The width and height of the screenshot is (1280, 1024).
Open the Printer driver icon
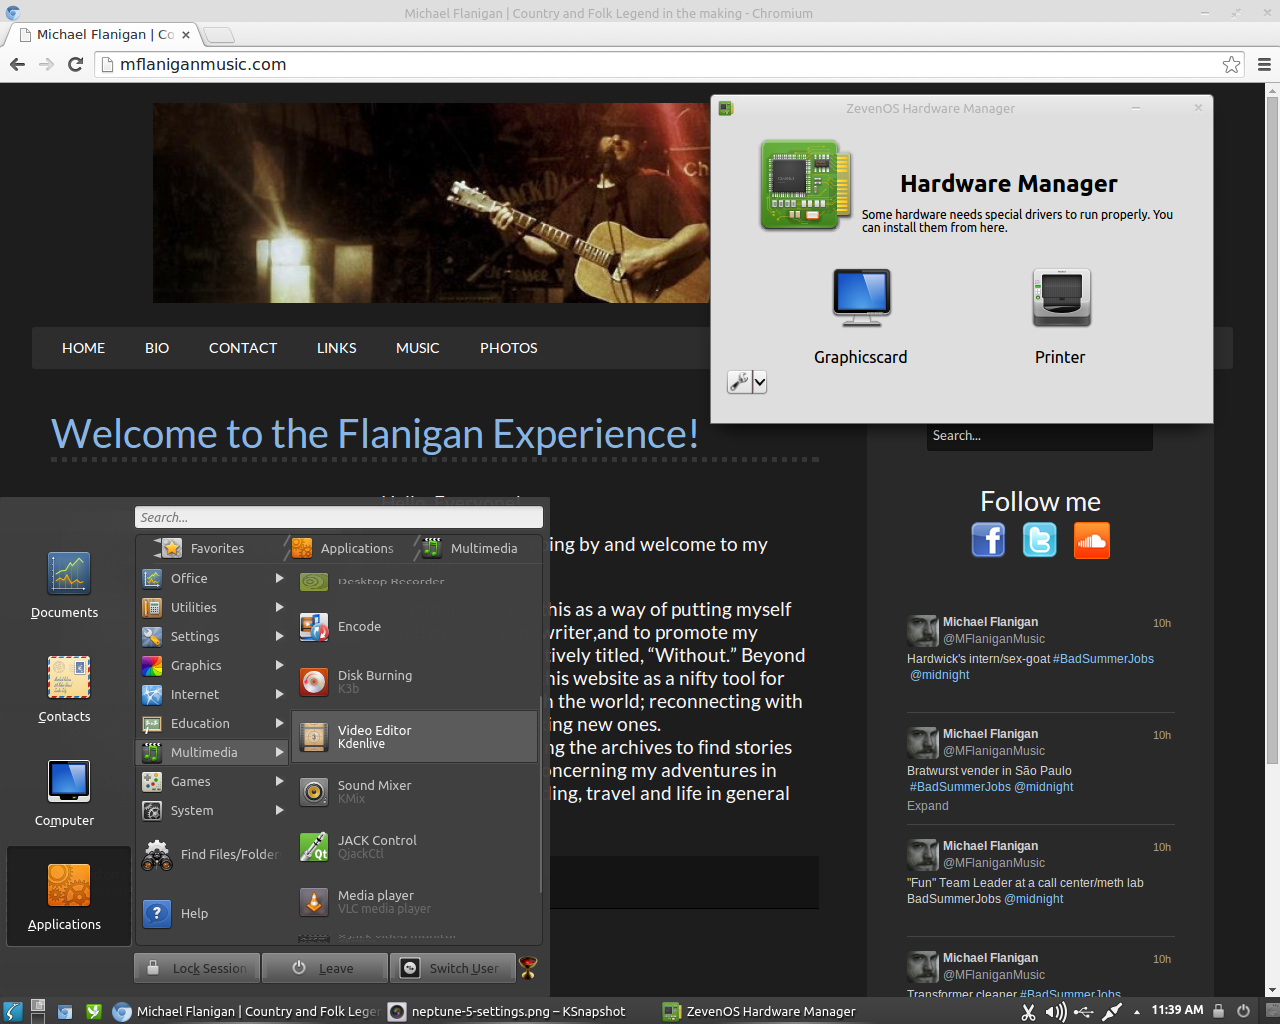pos(1061,297)
